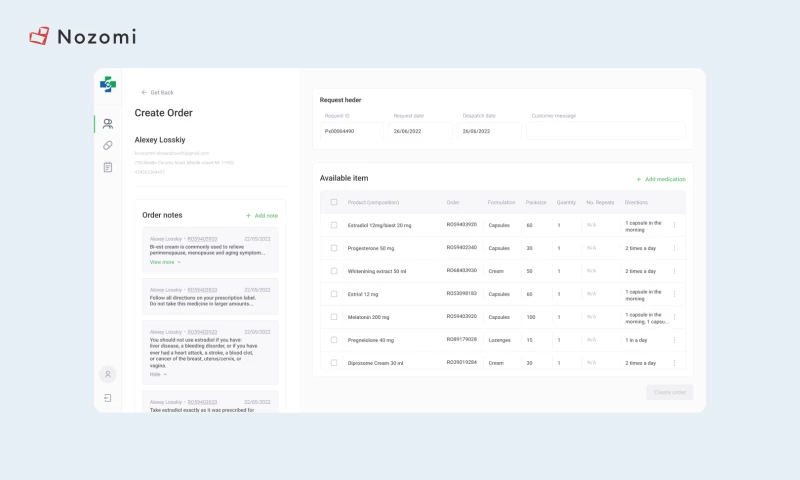Open row menu for Whitenining extract 50 ml
The width and height of the screenshot is (800, 480).
point(674,271)
